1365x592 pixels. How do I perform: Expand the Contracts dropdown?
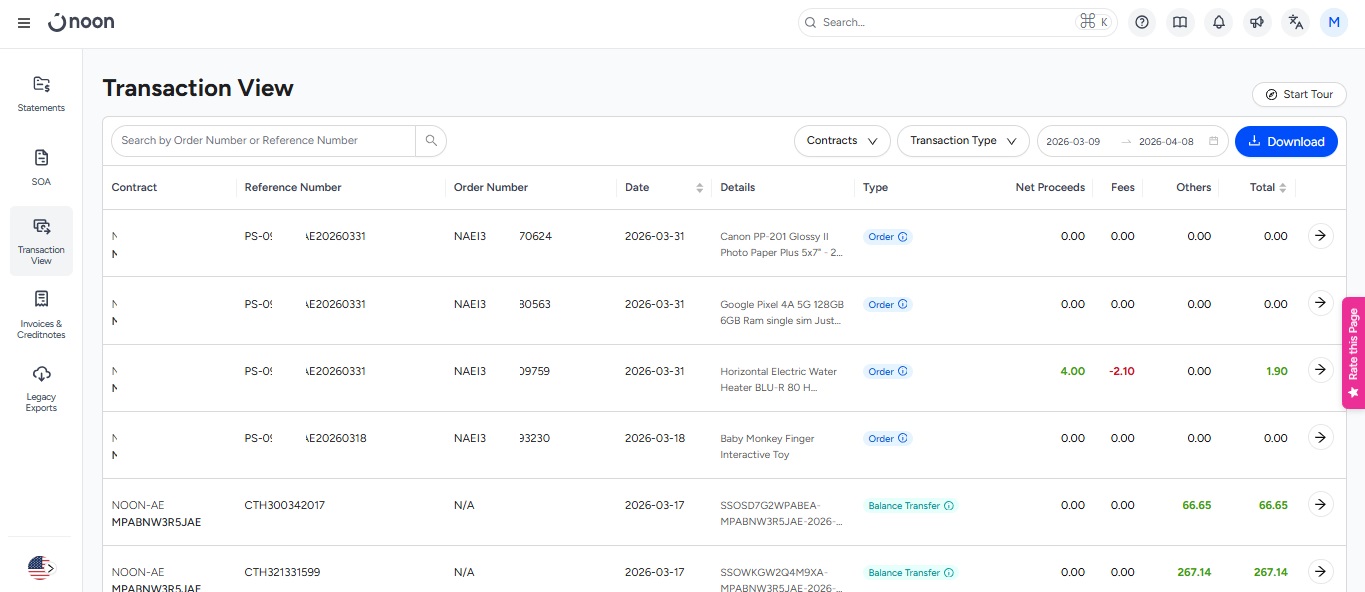(x=842, y=141)
